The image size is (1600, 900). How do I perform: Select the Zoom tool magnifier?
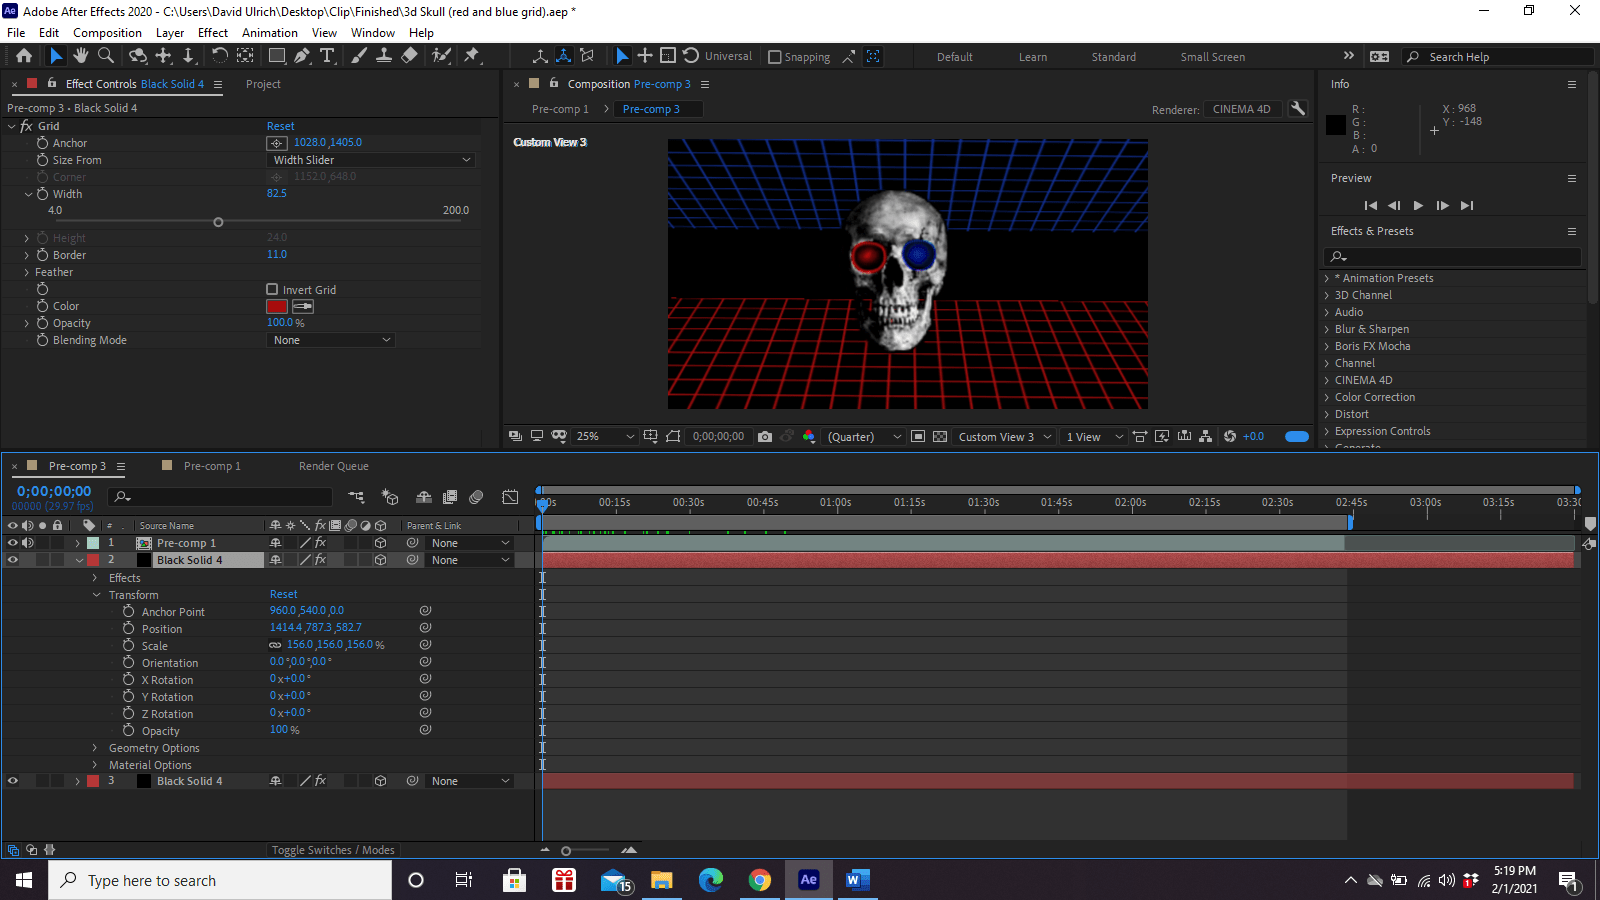[106, 56]
